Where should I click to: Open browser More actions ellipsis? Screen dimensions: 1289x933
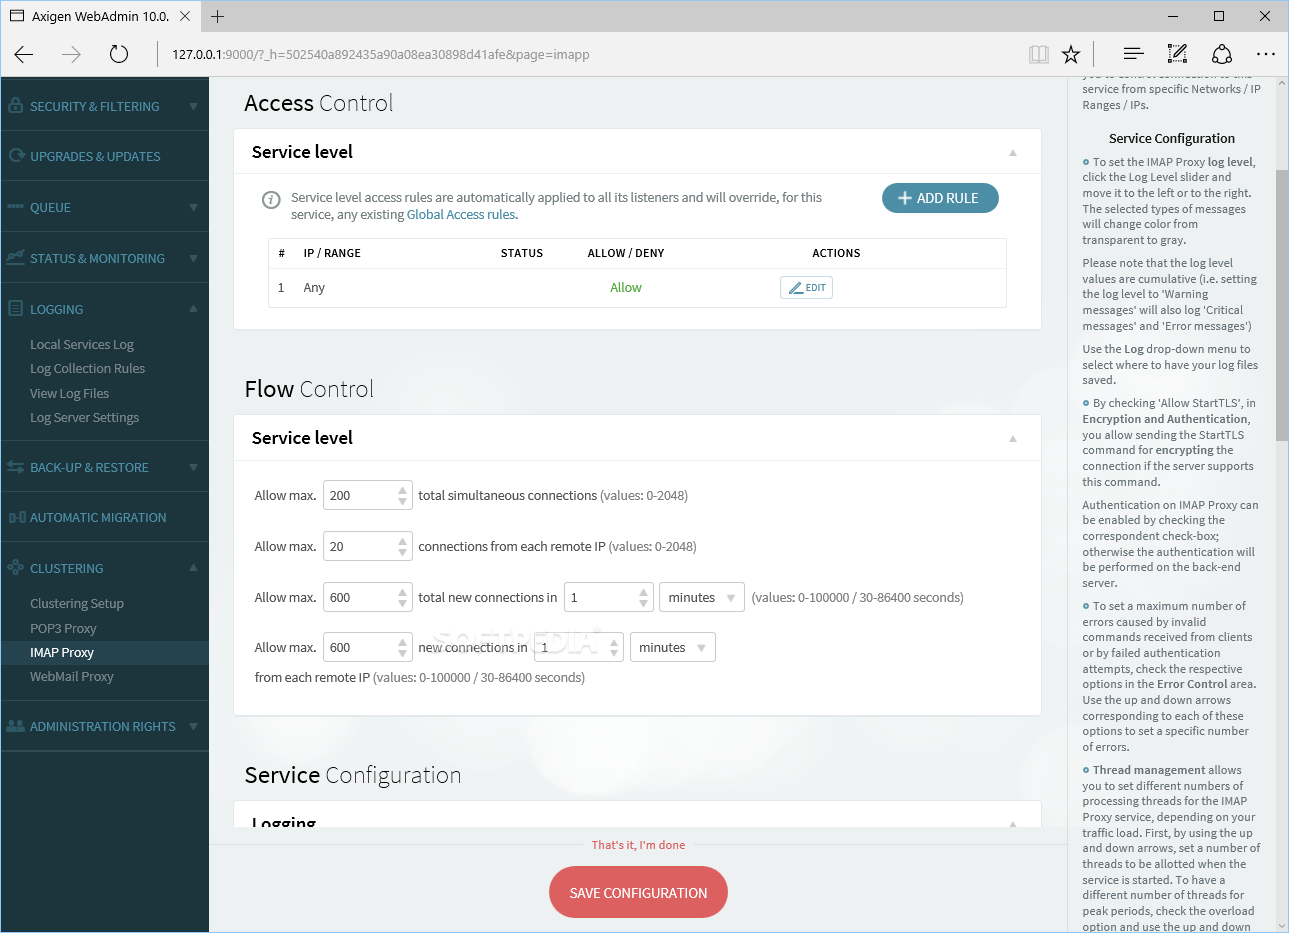(x=1266, y=54)
